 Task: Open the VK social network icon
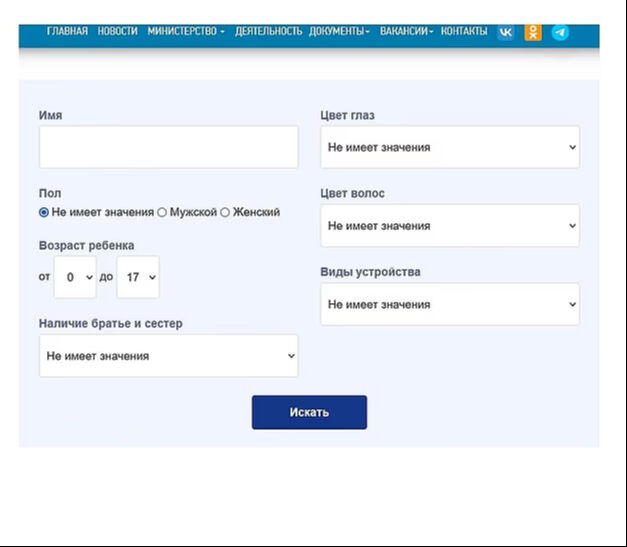click(506, 32)
